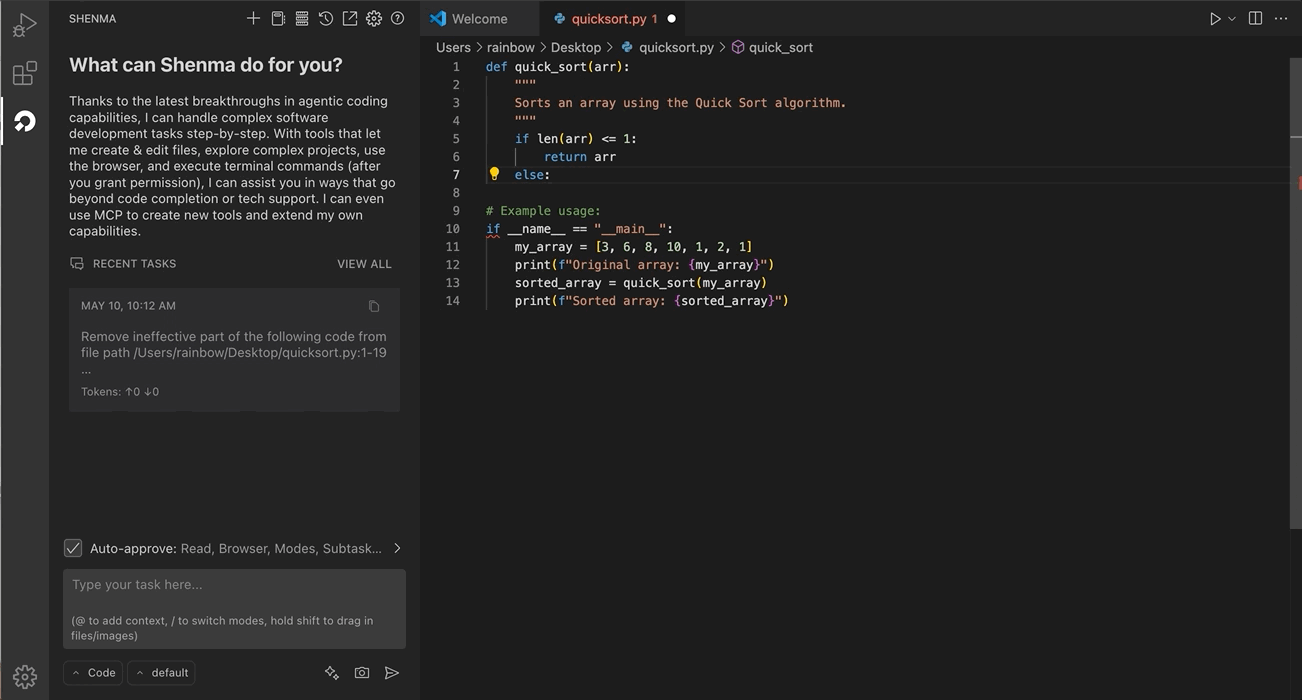
Task: Open the Shenma prompts notebook icon
Action: pyautogui.click(x=278, y=18)
